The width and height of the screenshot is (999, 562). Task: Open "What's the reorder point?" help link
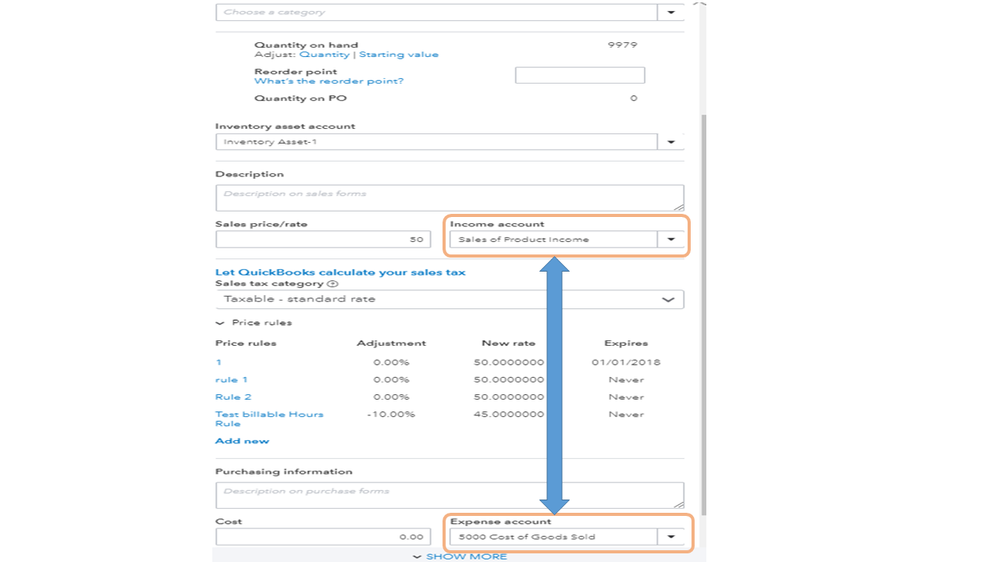pyautogui.click(x=329, y=81)
